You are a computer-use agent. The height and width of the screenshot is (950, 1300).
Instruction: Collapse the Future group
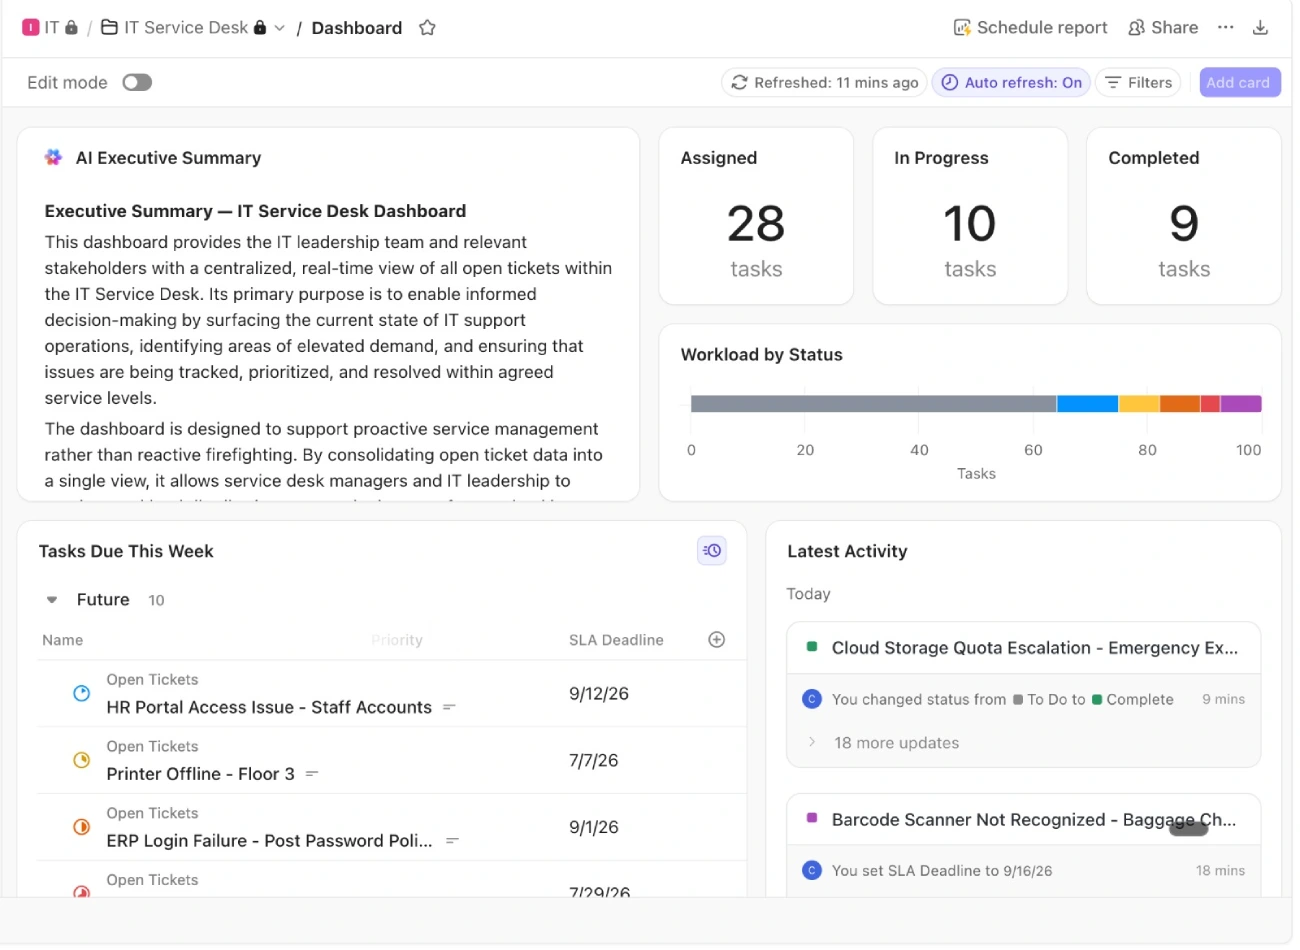[x=52, y=600]
